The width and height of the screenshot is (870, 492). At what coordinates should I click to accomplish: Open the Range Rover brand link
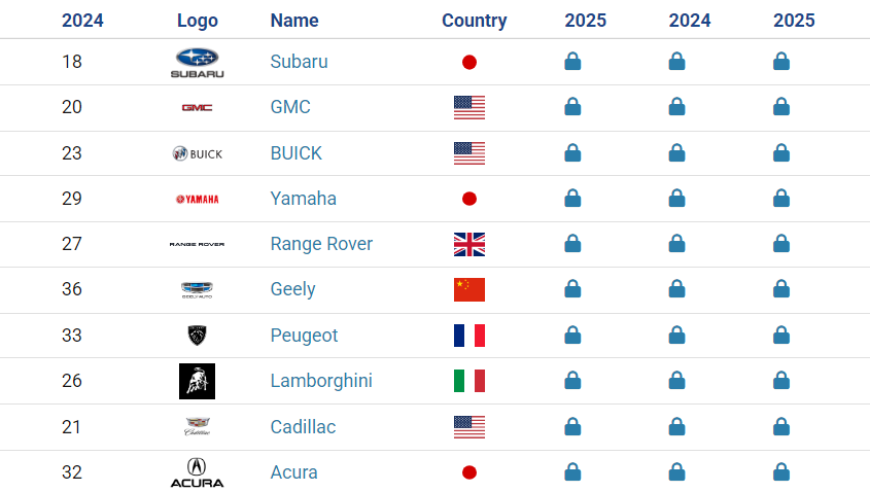pyautogui.click(x=321, y=244)
